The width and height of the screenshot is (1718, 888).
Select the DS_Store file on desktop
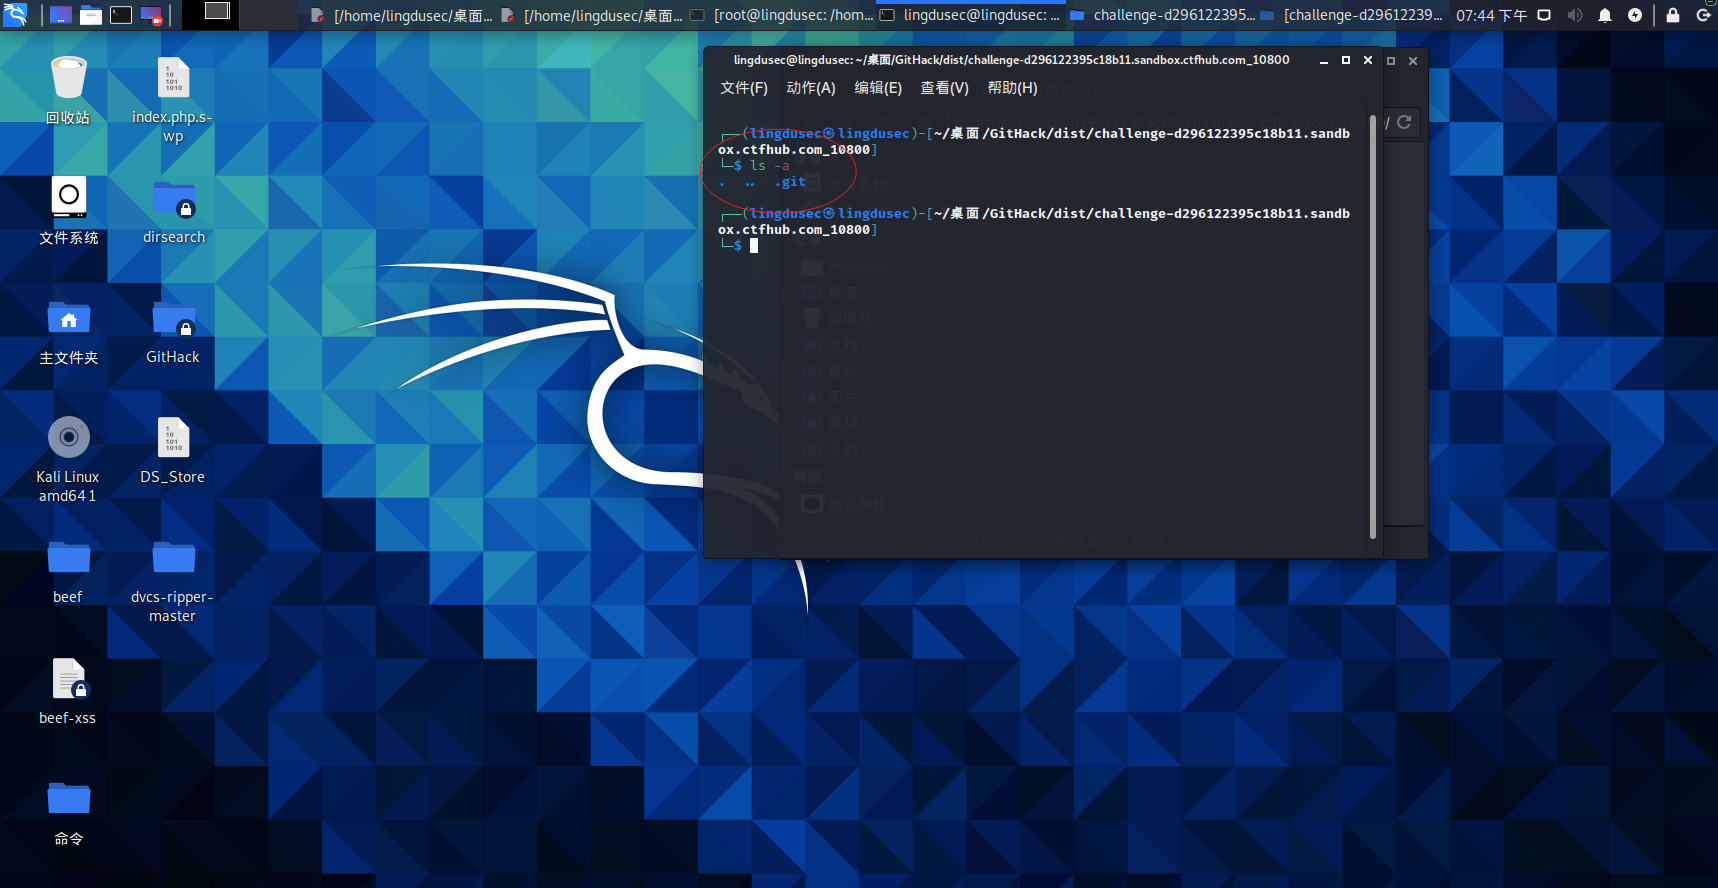click(x=173, y=451)
